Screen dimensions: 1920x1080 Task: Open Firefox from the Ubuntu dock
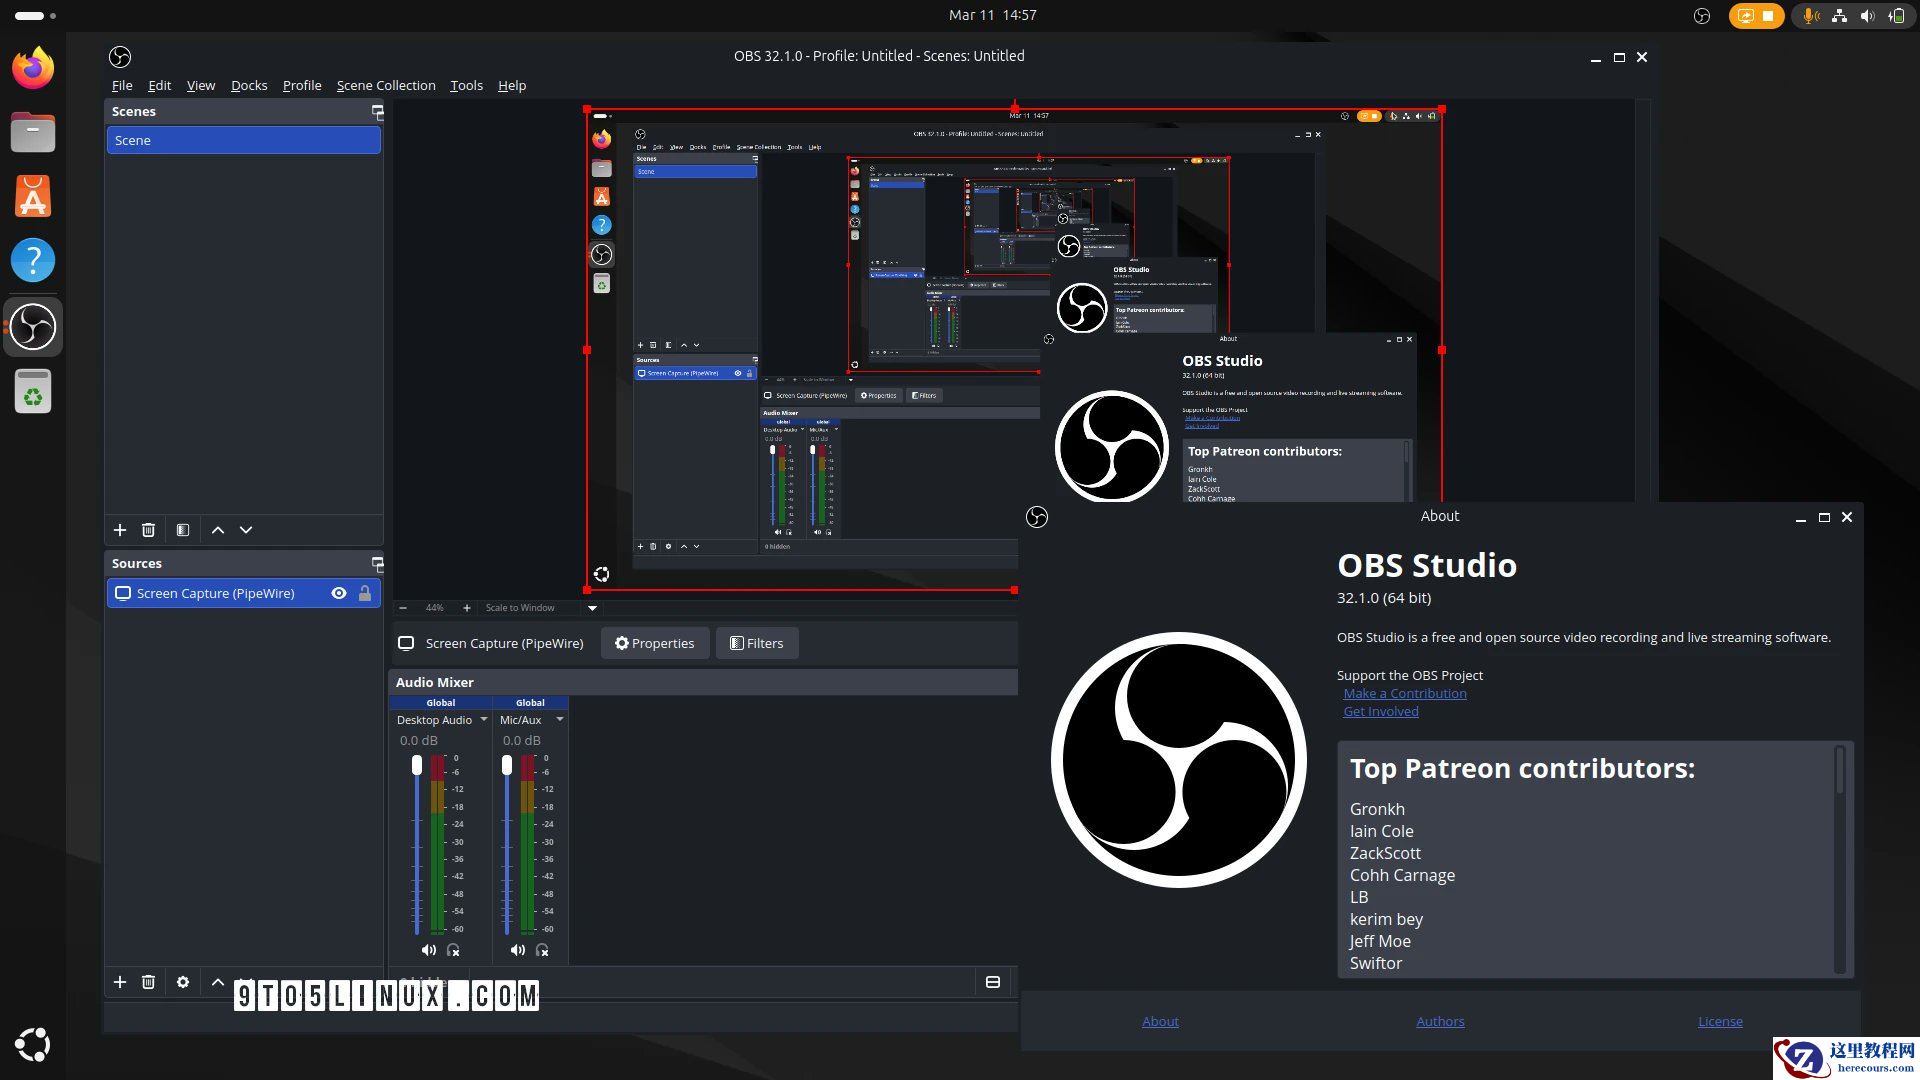(33, 68)
